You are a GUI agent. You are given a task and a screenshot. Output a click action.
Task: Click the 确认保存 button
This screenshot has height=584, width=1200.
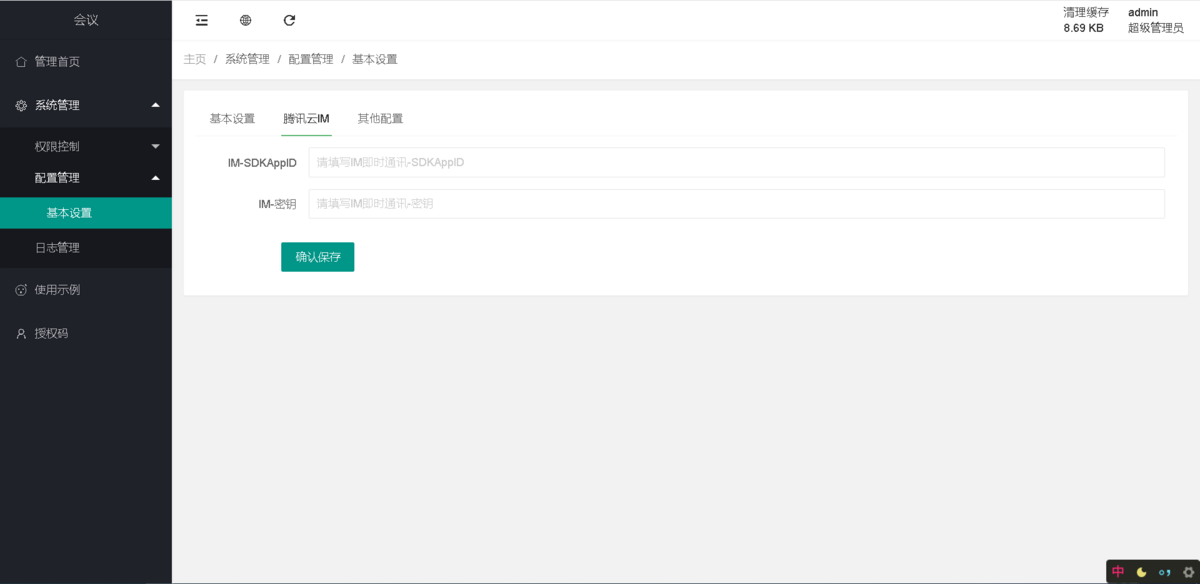coord(317,257)
